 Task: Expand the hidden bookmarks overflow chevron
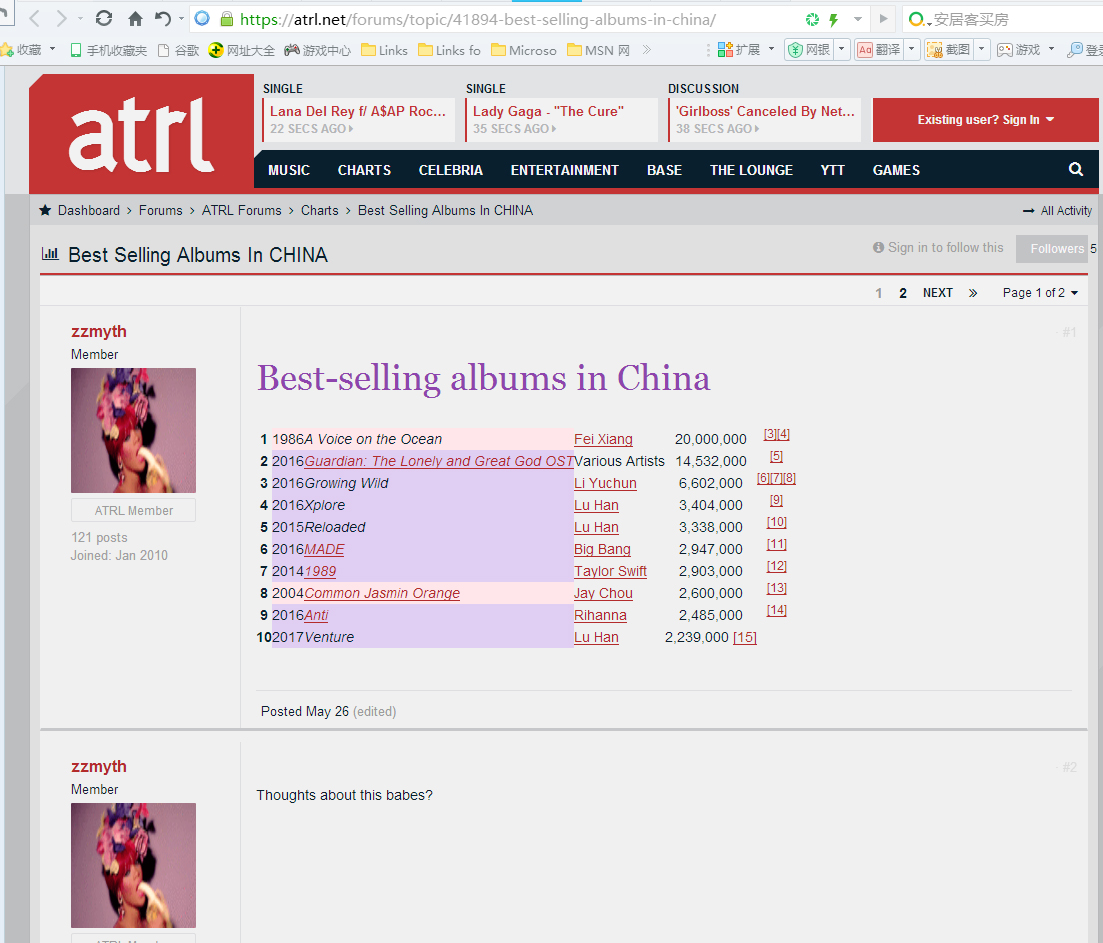tap(647, 50)
